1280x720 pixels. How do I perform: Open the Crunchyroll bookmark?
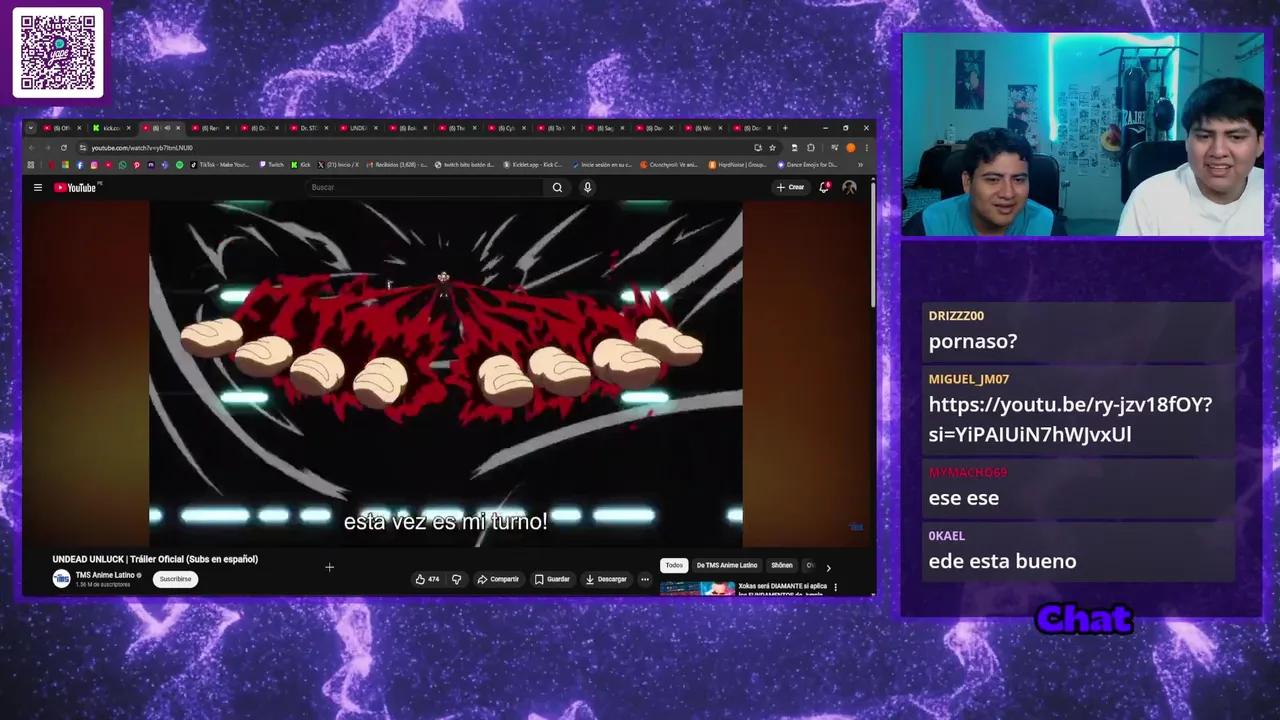[669, 165]
